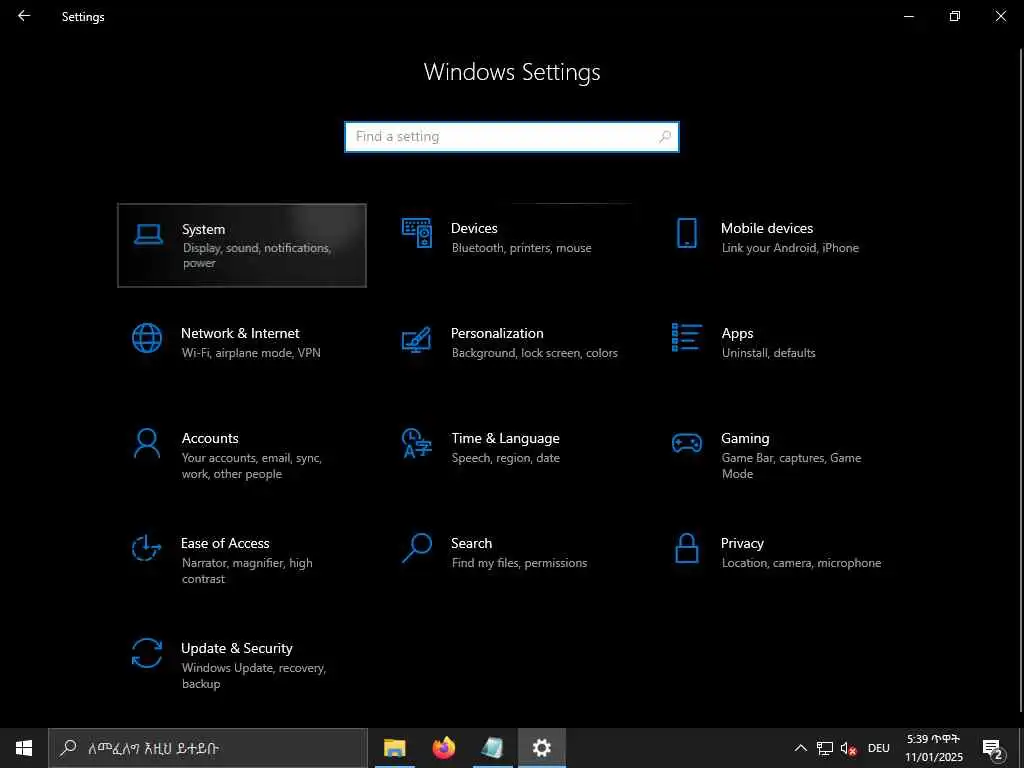Click "Wi-Fi, airplane mode, VPN" text

(x=251, y=353)
